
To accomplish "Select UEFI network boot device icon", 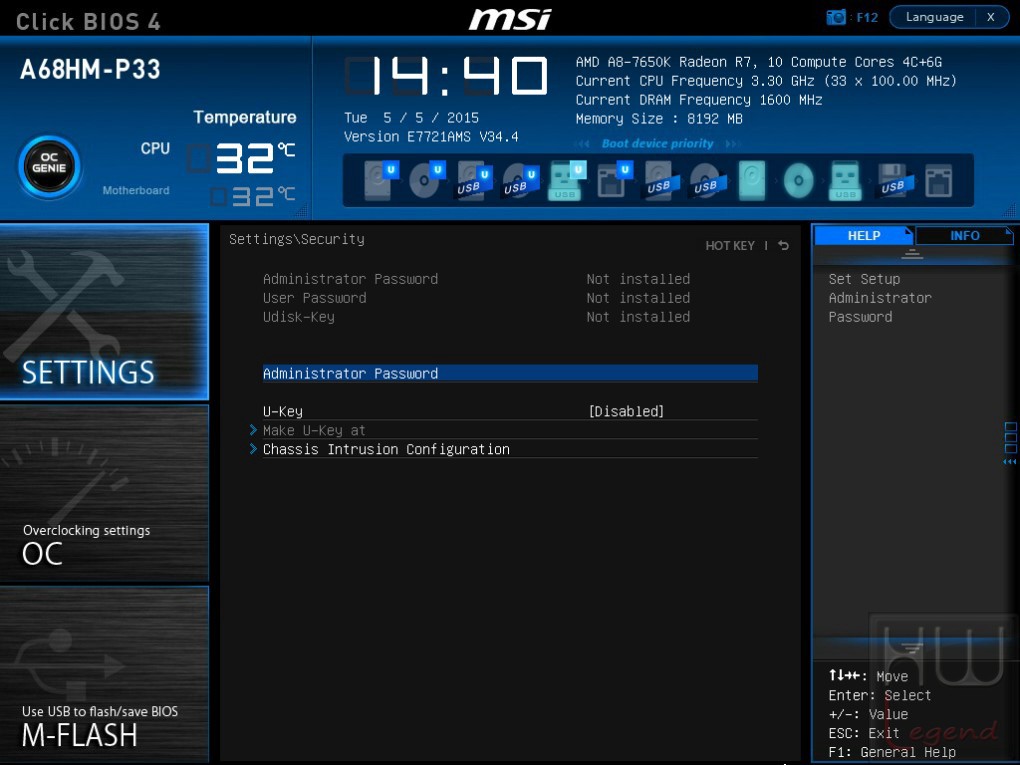I will click(613, 180).
